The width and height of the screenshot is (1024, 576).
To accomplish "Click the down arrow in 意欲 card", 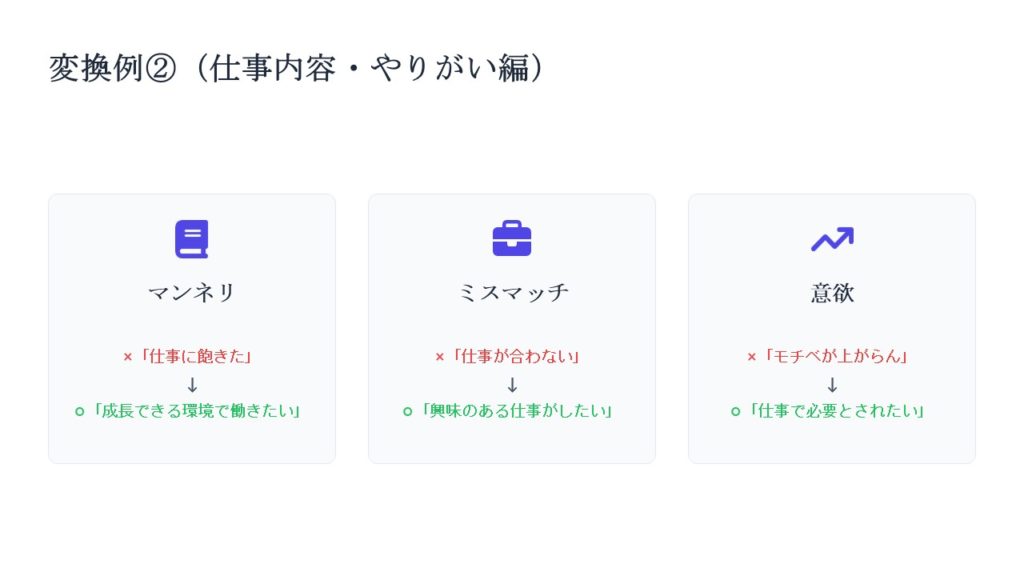I will [832, 384].
